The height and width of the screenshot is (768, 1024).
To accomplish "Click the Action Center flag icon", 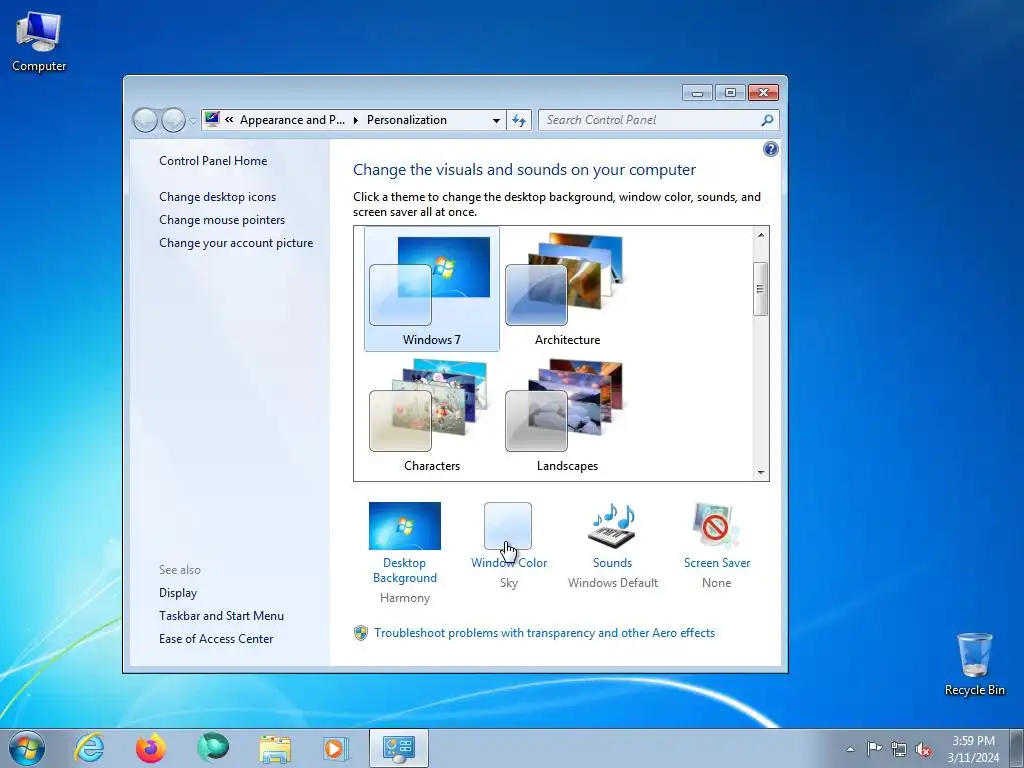I will click(874, 749).
